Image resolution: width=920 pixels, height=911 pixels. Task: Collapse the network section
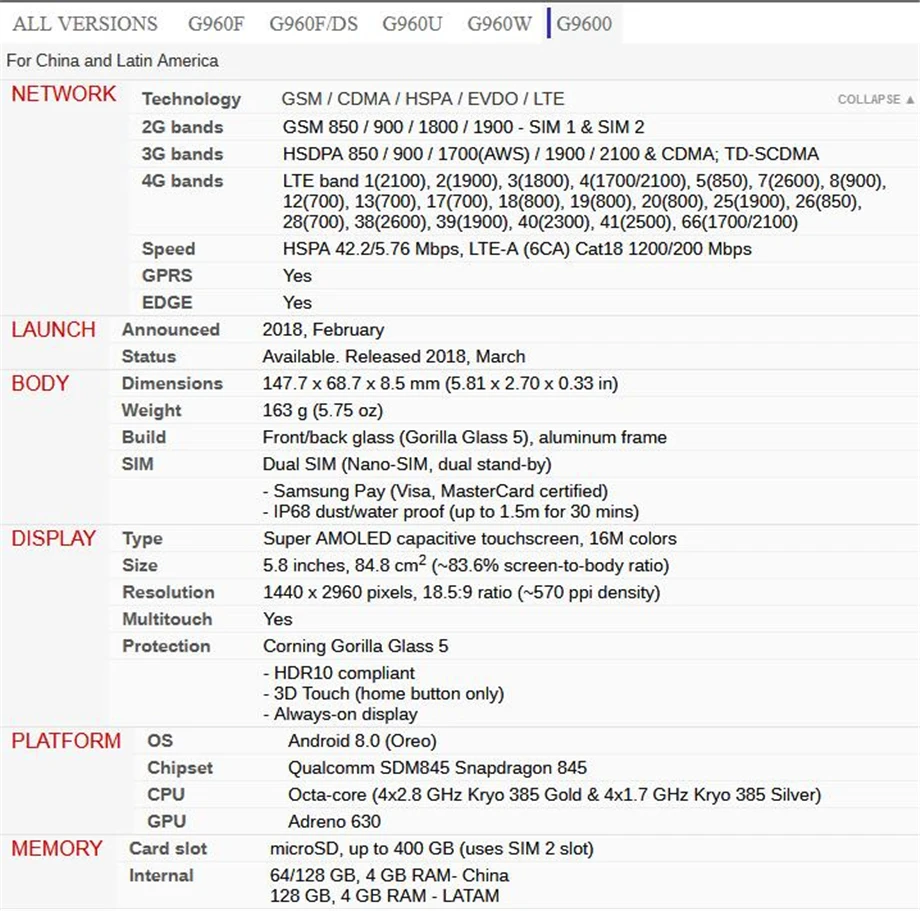(875, 99)
